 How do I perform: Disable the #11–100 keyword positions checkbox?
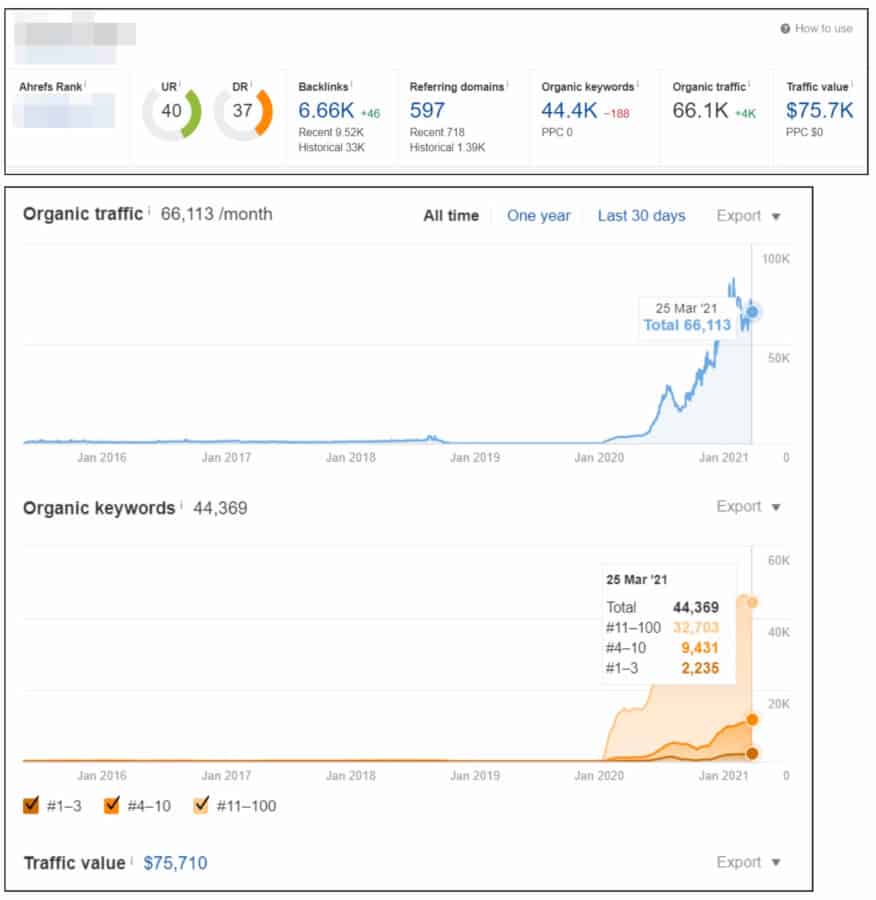(x=203, y=805)
